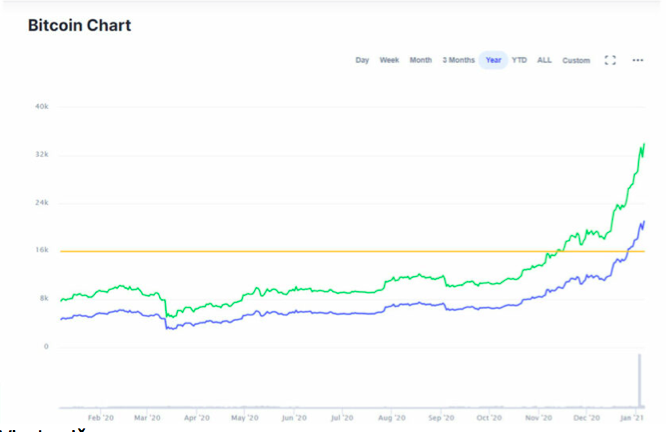Choose the 3 Months range

tap(458, 60)
